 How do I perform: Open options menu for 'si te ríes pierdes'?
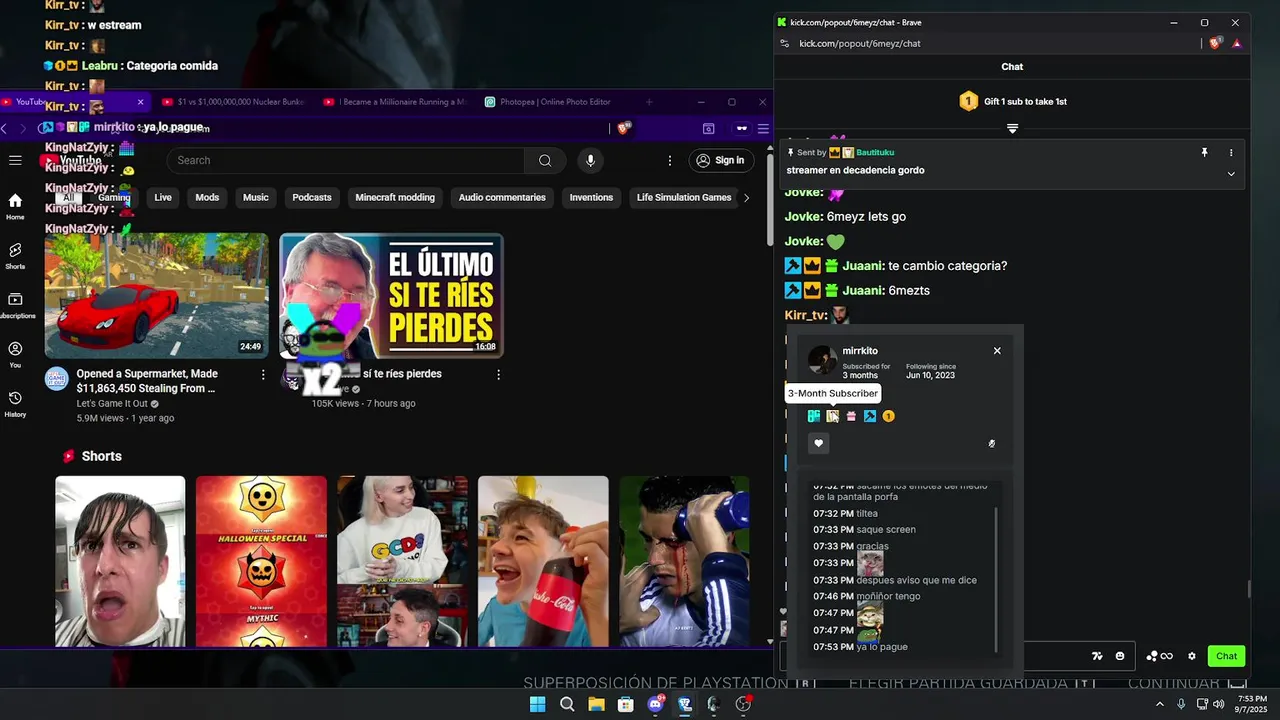point(498,374)
